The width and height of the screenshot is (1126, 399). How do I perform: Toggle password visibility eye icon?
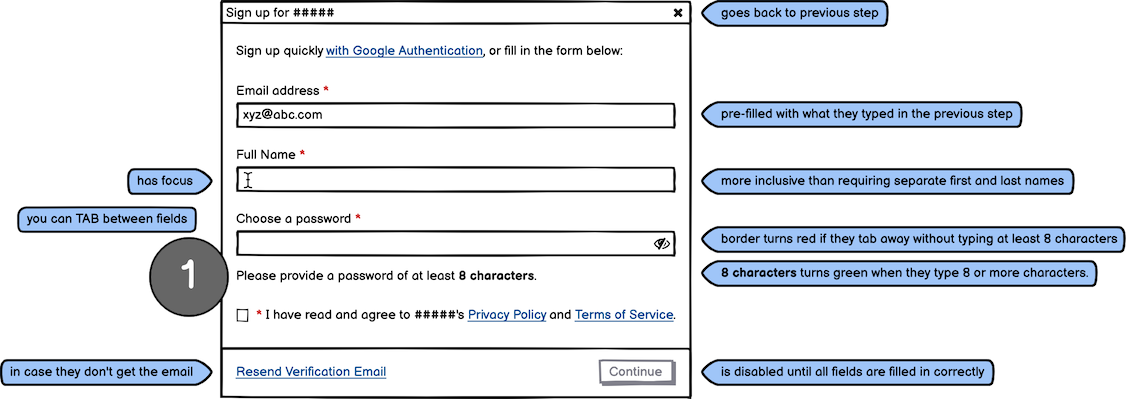click(x=661, y=244)
